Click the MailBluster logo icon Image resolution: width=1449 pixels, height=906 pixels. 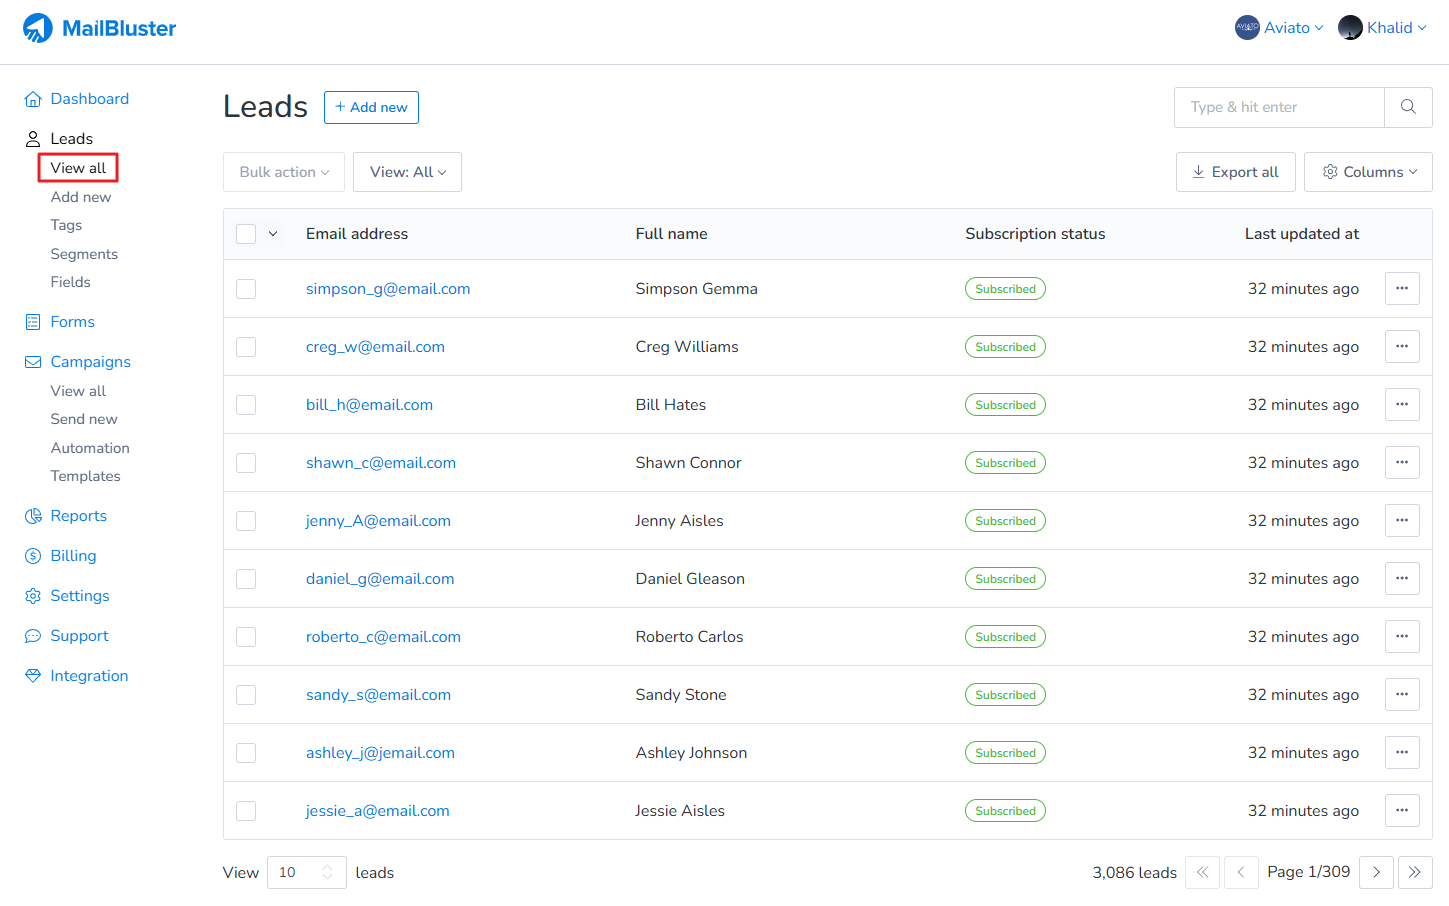tap(38, 28)
